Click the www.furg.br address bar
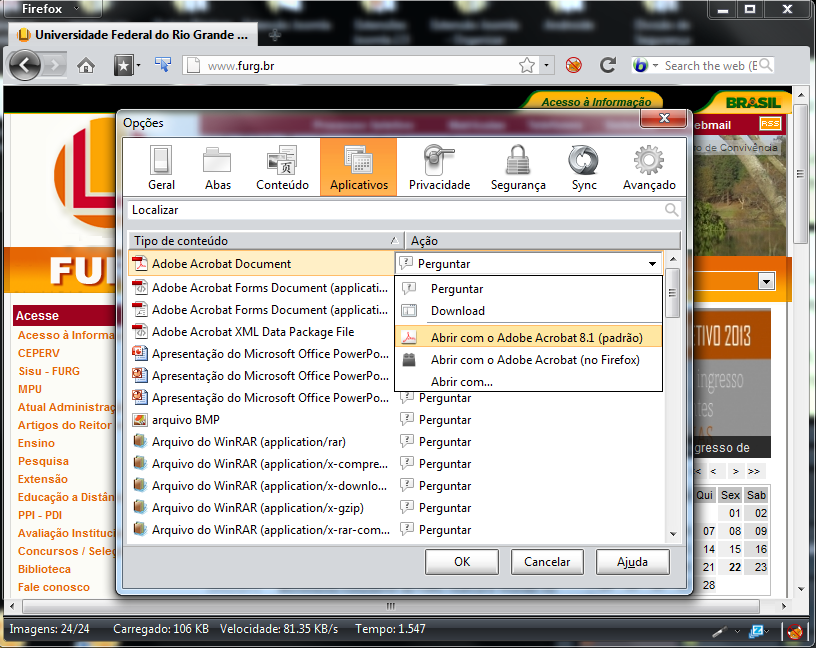816x648 pixels. (x=359, y=66)
